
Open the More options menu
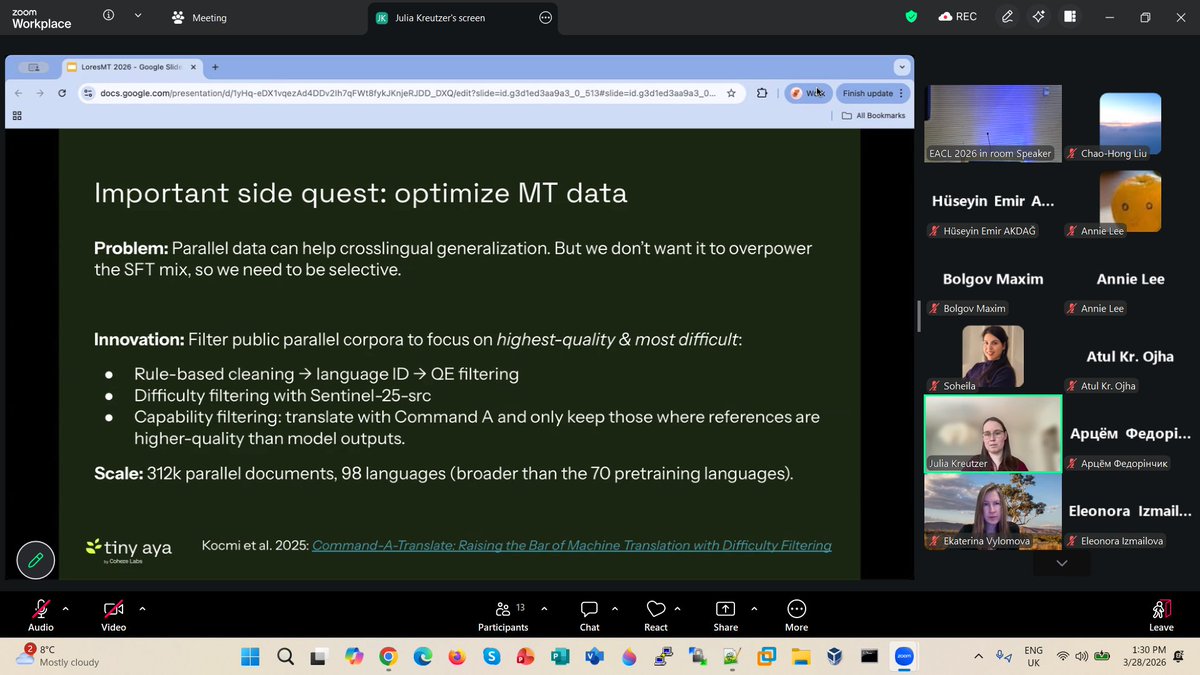797,615
